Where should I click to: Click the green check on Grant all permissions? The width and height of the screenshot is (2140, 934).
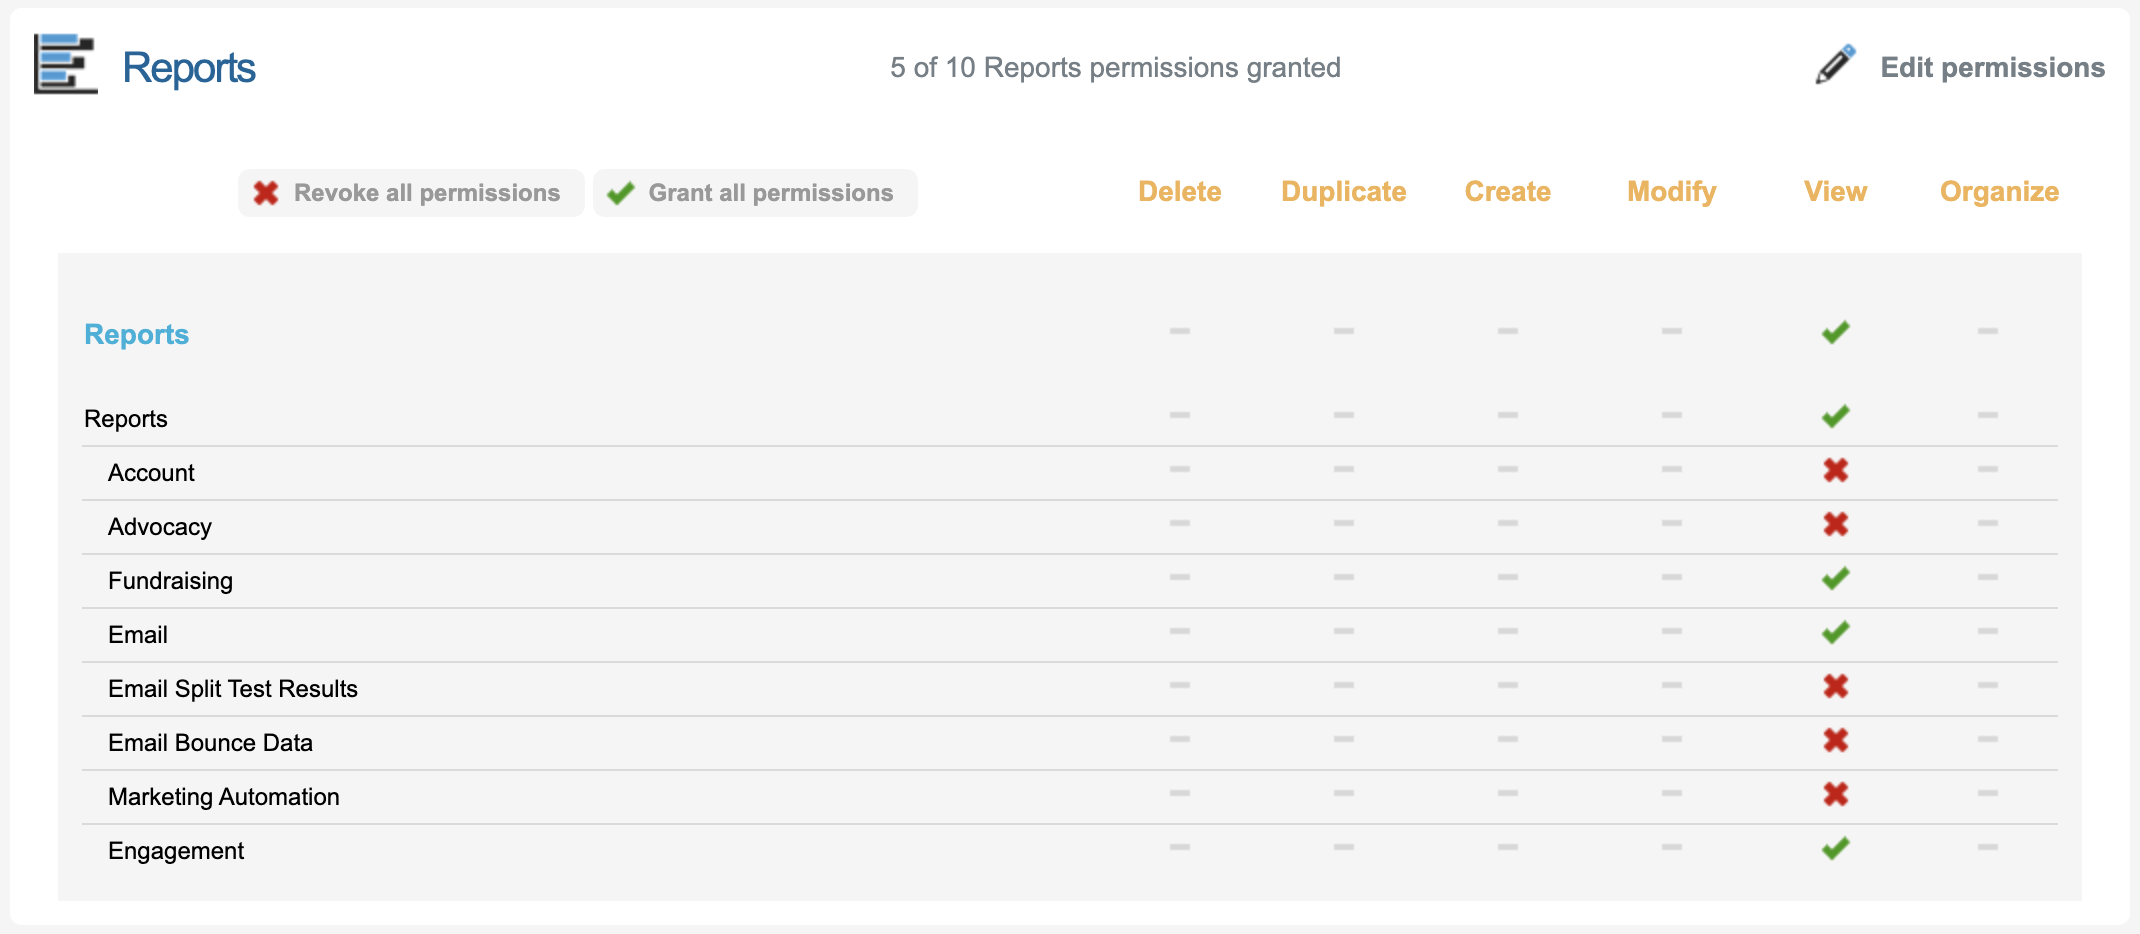[x=621, y=193]
